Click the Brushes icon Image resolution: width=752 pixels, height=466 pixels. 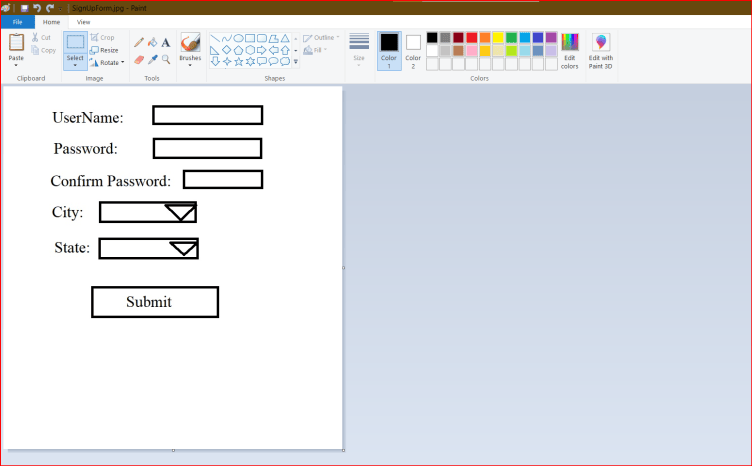(x=190, y=43)
